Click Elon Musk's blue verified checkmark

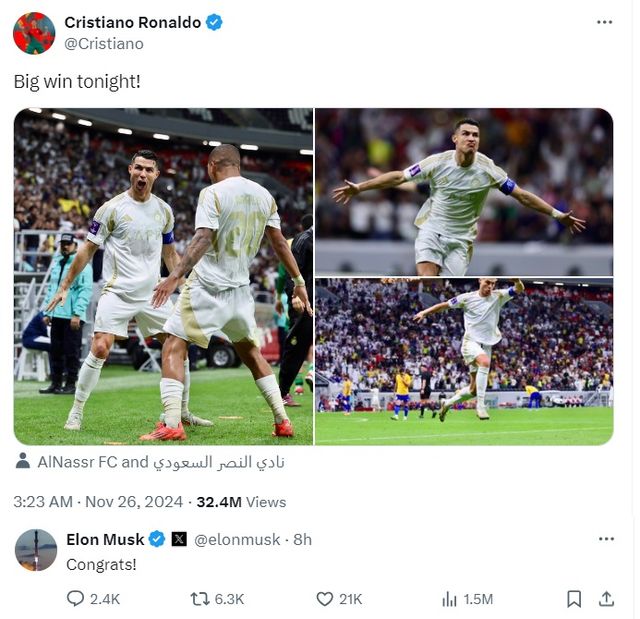(157, 539)
